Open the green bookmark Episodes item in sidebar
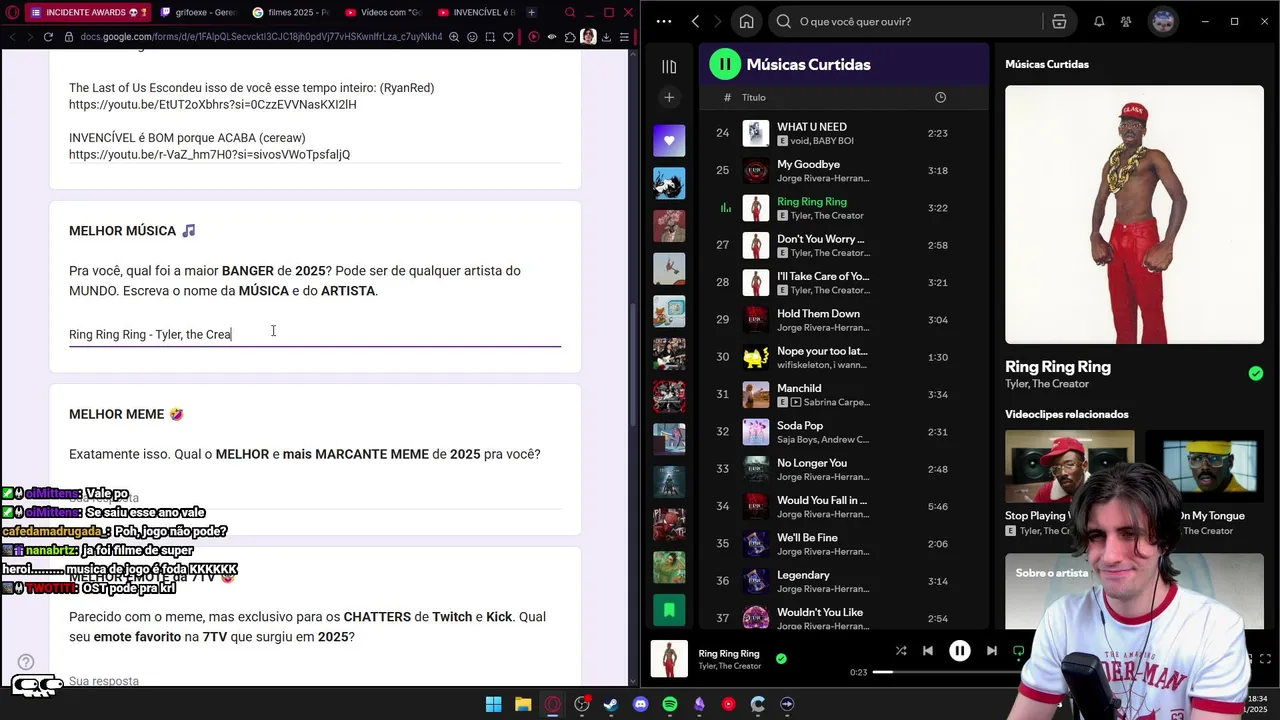 click(x=669, y=609)
